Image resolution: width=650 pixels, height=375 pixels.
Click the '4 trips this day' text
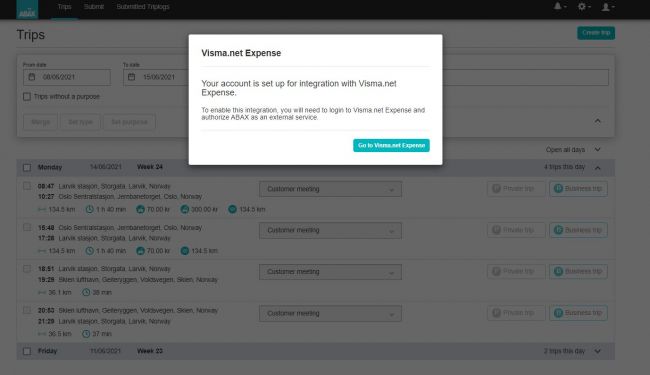564,167
